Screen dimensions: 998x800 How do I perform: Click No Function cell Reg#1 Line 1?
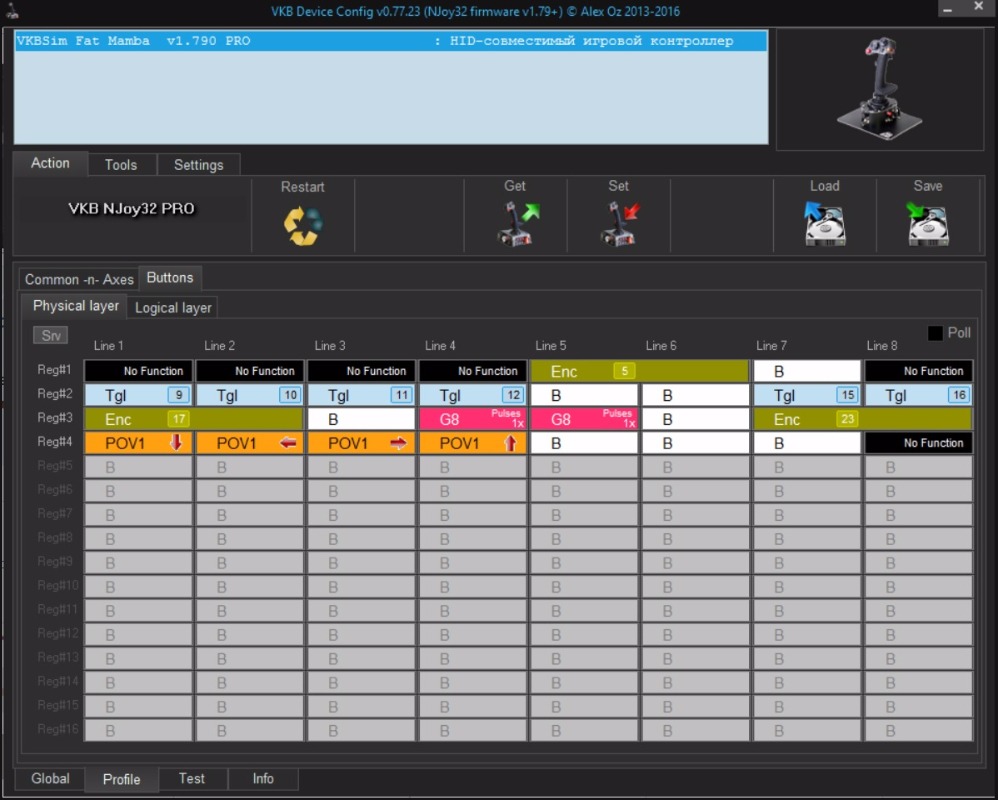click(139, 371)
